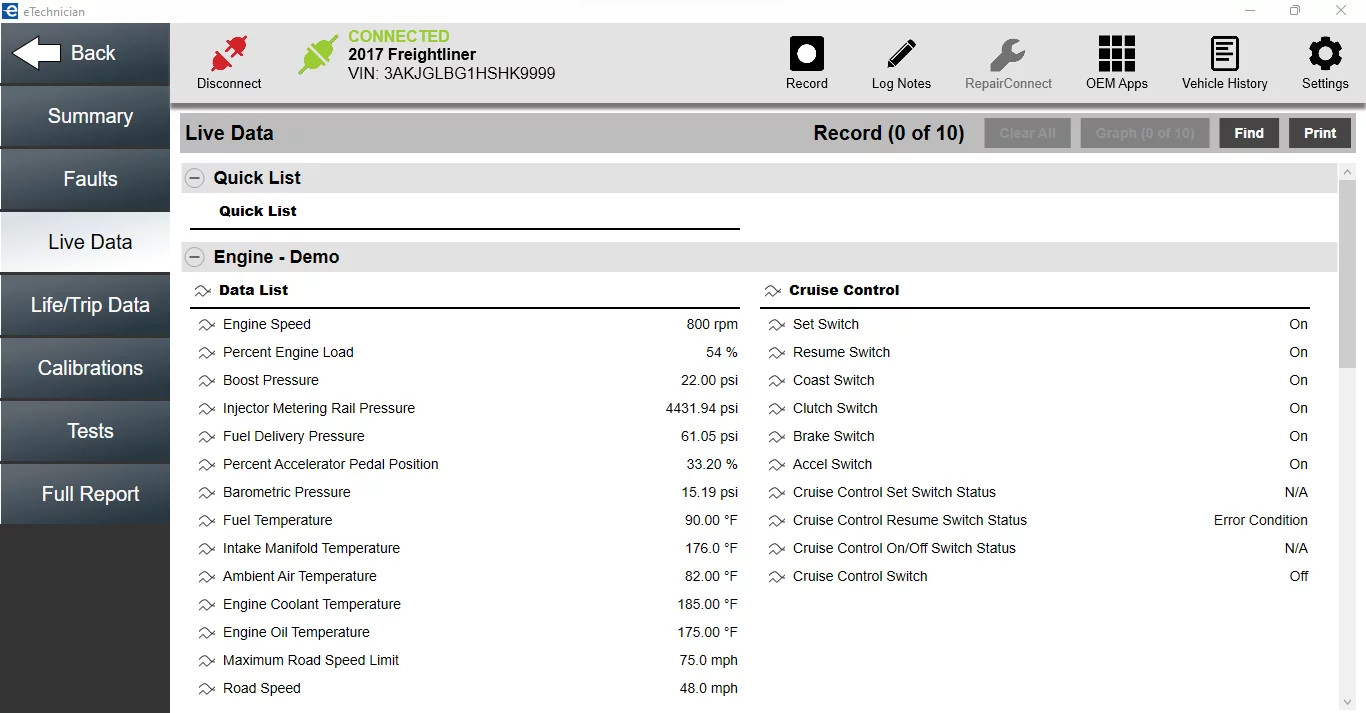Image resolution: width=1366 pixels, height=713 pixels.
Task: Click graph icon beside Resume Switch
Action: point(776,353)
